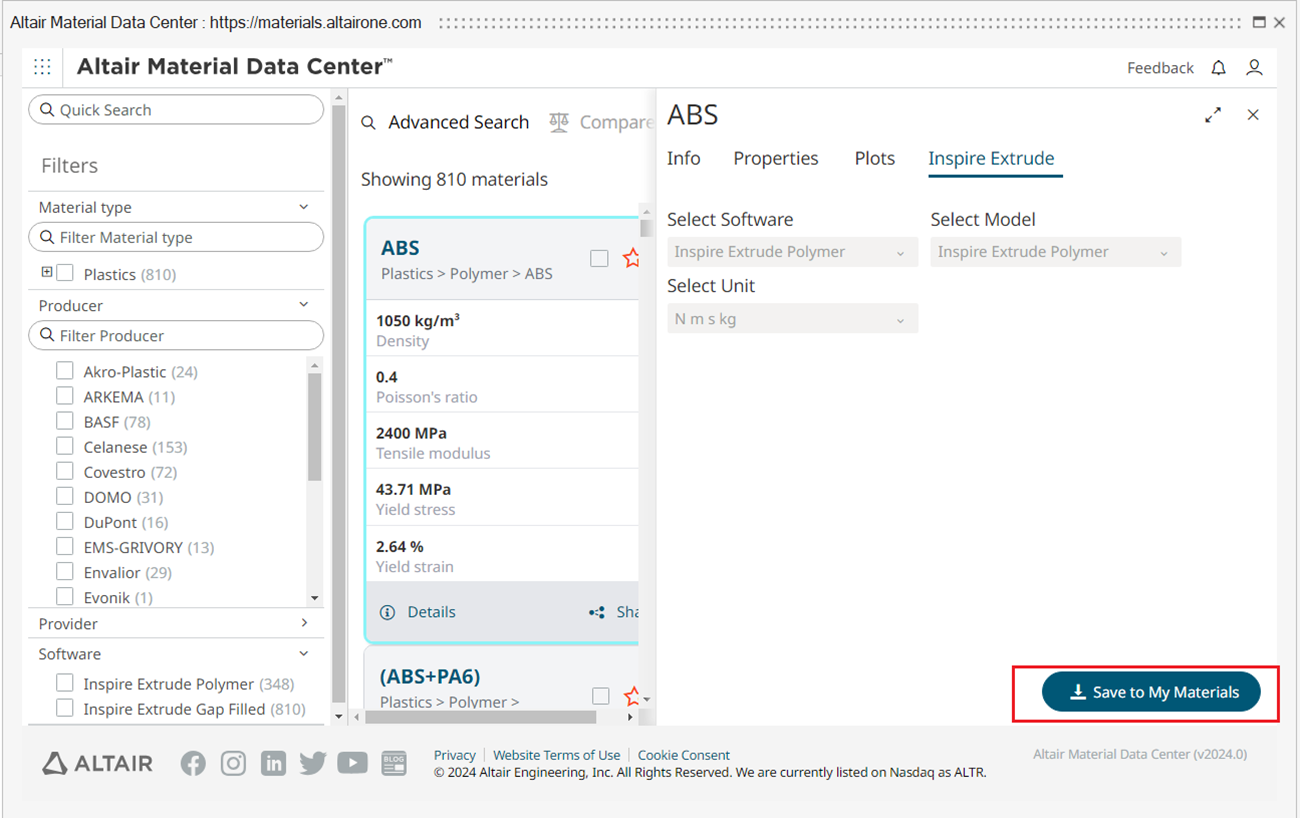Open Altair Twitter page icon
The width and height of the screenshot is (1300, 818).
[x=313, y=763]
